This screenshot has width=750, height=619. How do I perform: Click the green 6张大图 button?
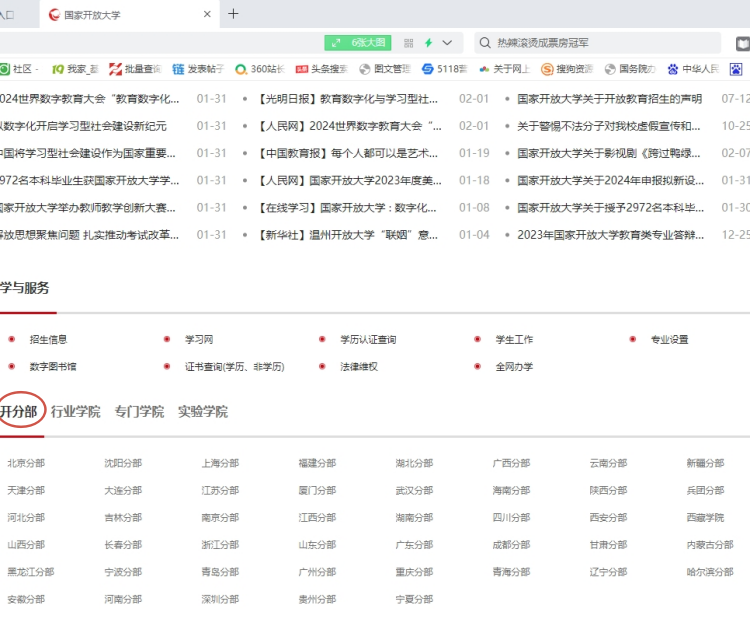click(x=358, y=43)
